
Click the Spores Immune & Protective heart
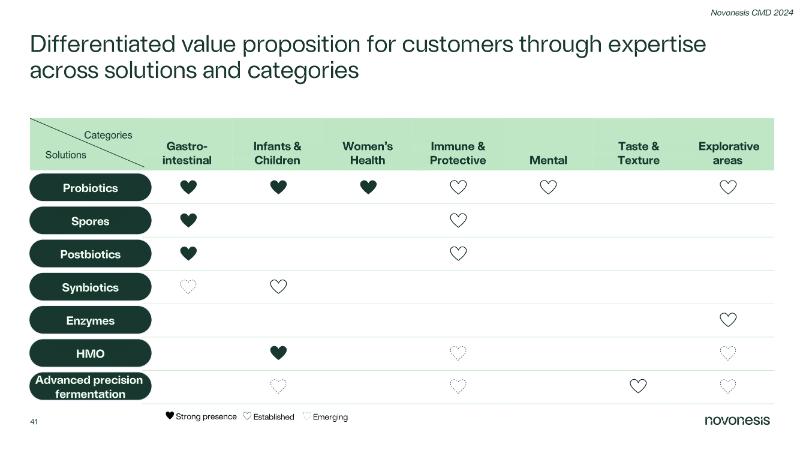(458, 220)
